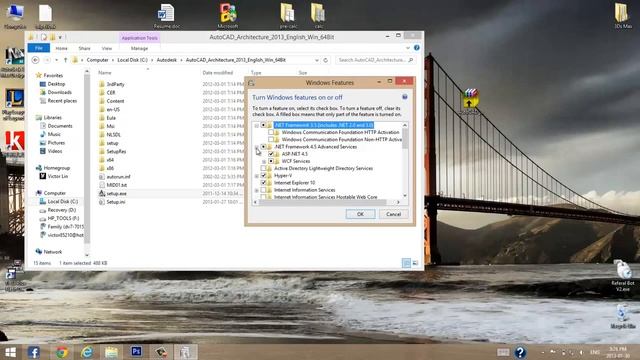Go back using Explorer's back arrow
This screenshot has height=360, width=640.
point(36,60)
